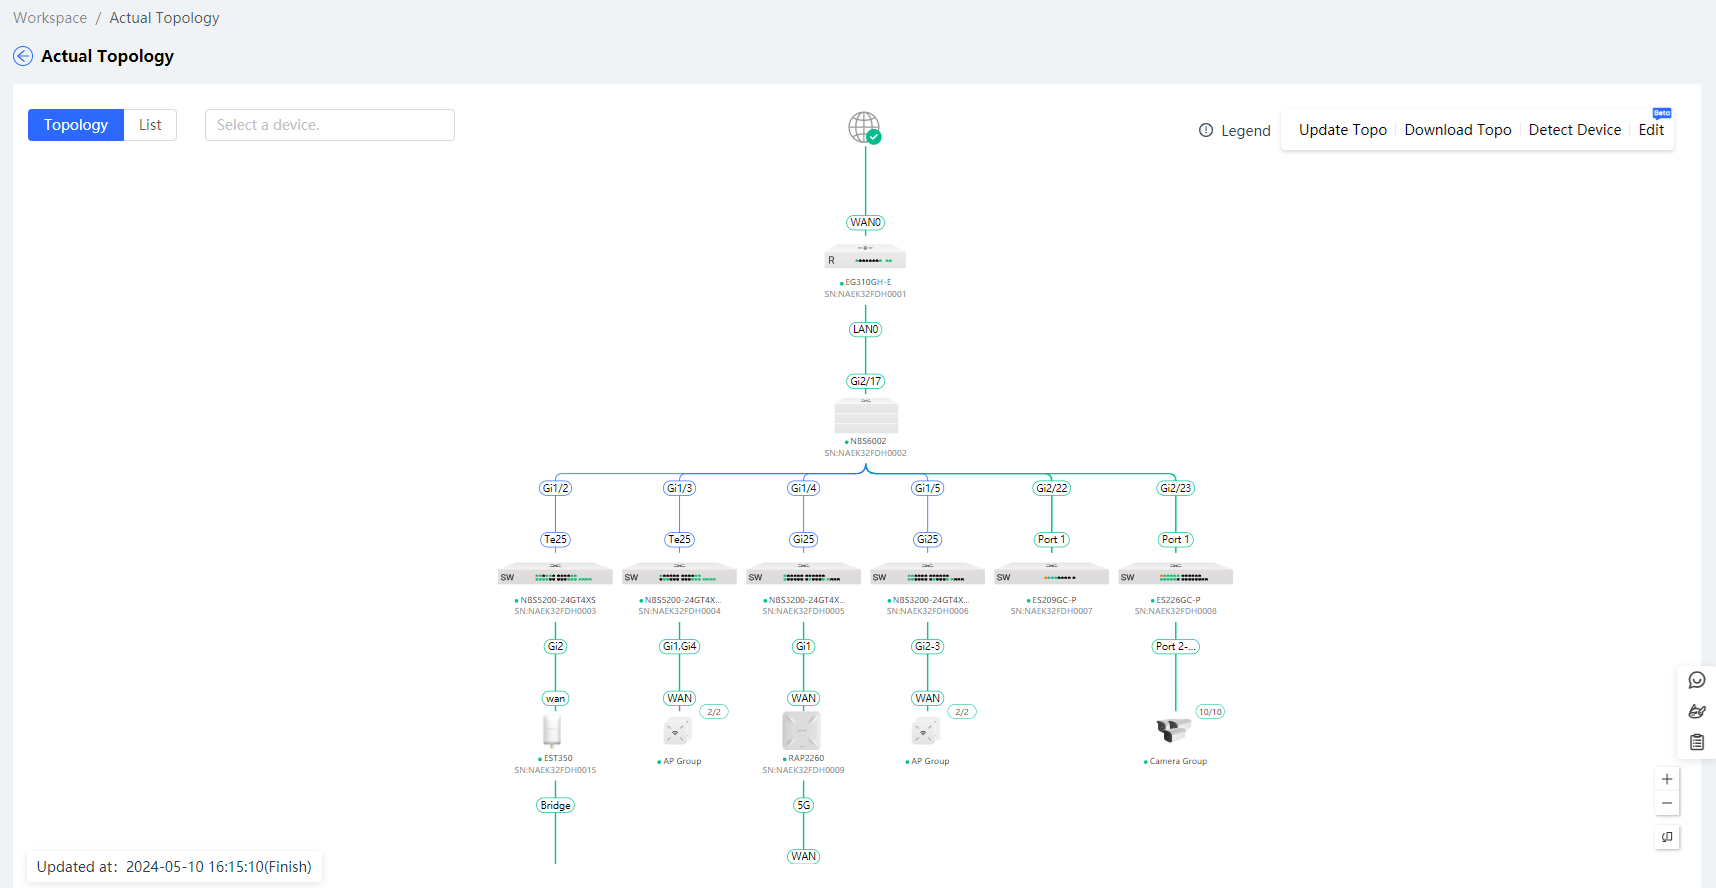This screenshot has width=1716, height=888.
Task: Open the chat feedback icon
Action: (x=1697, y=680)
